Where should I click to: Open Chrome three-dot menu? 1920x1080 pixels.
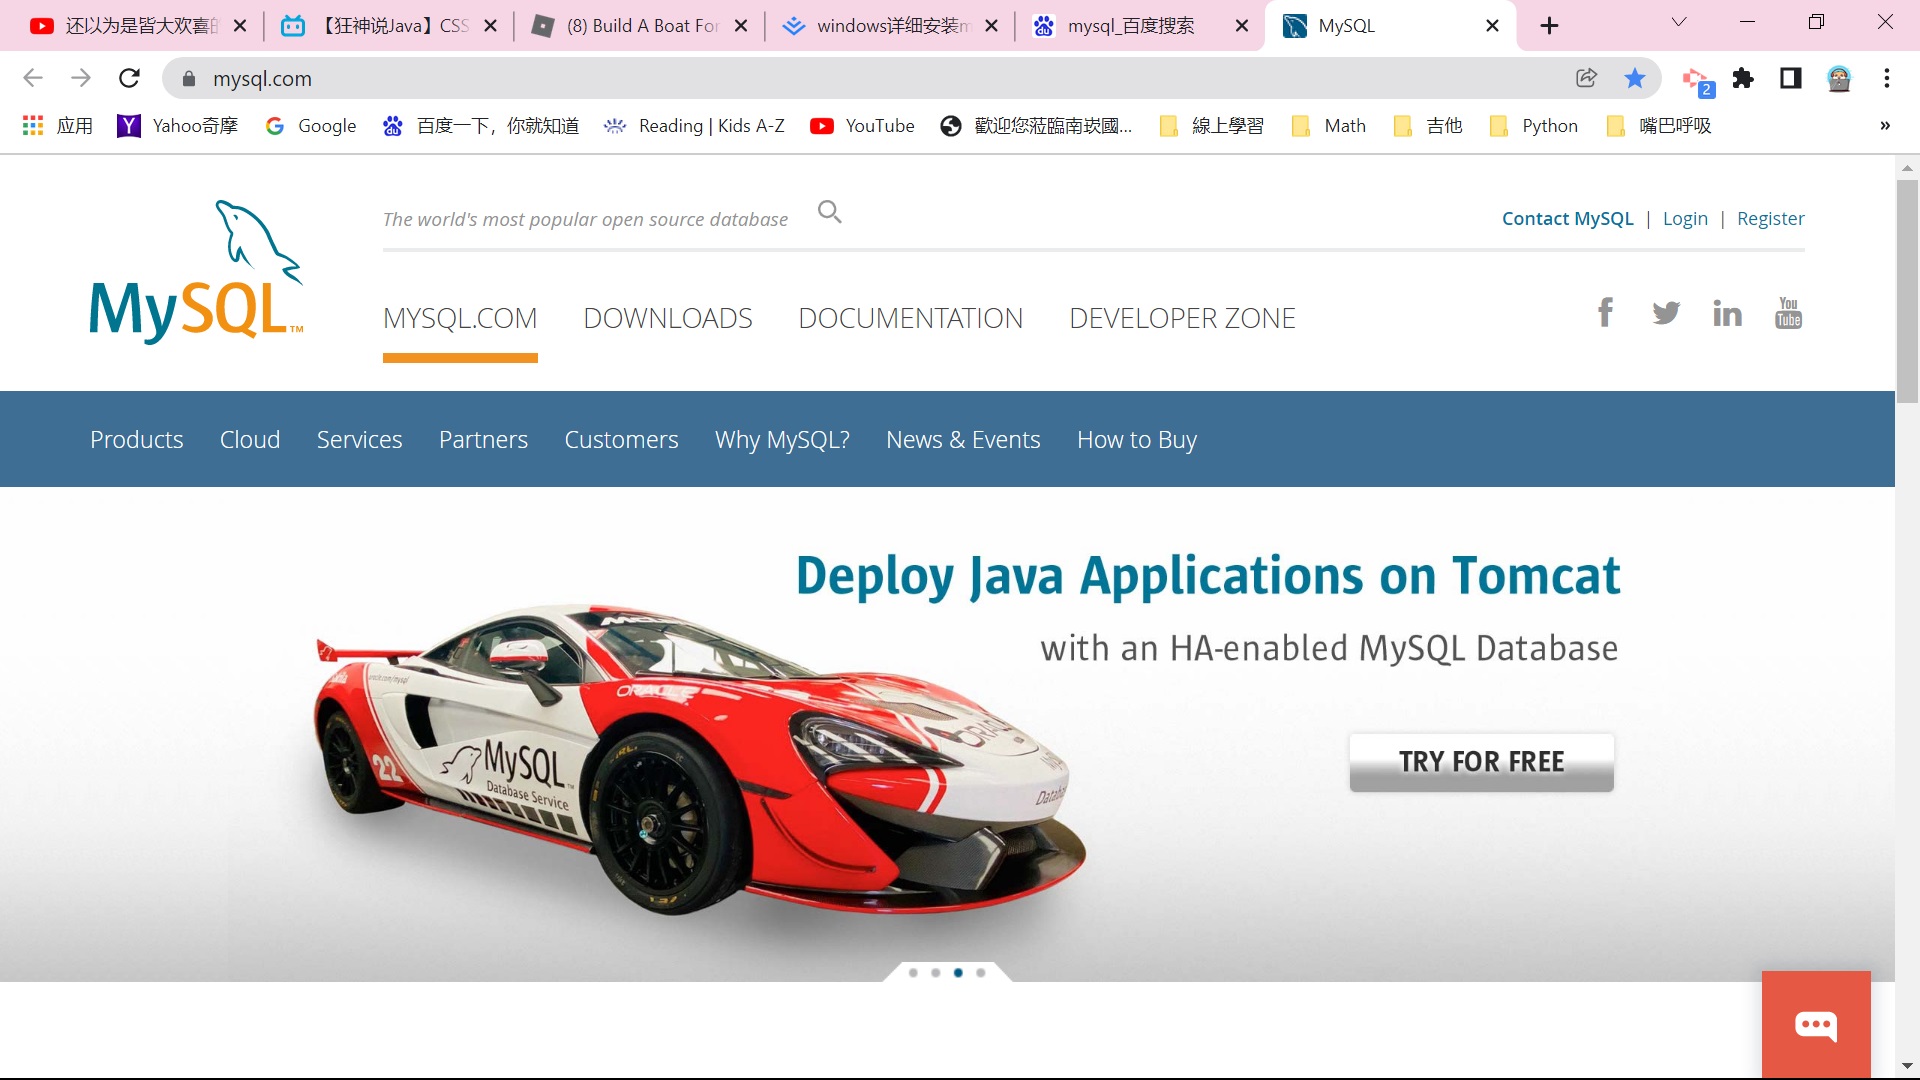tap(1887, 78)
